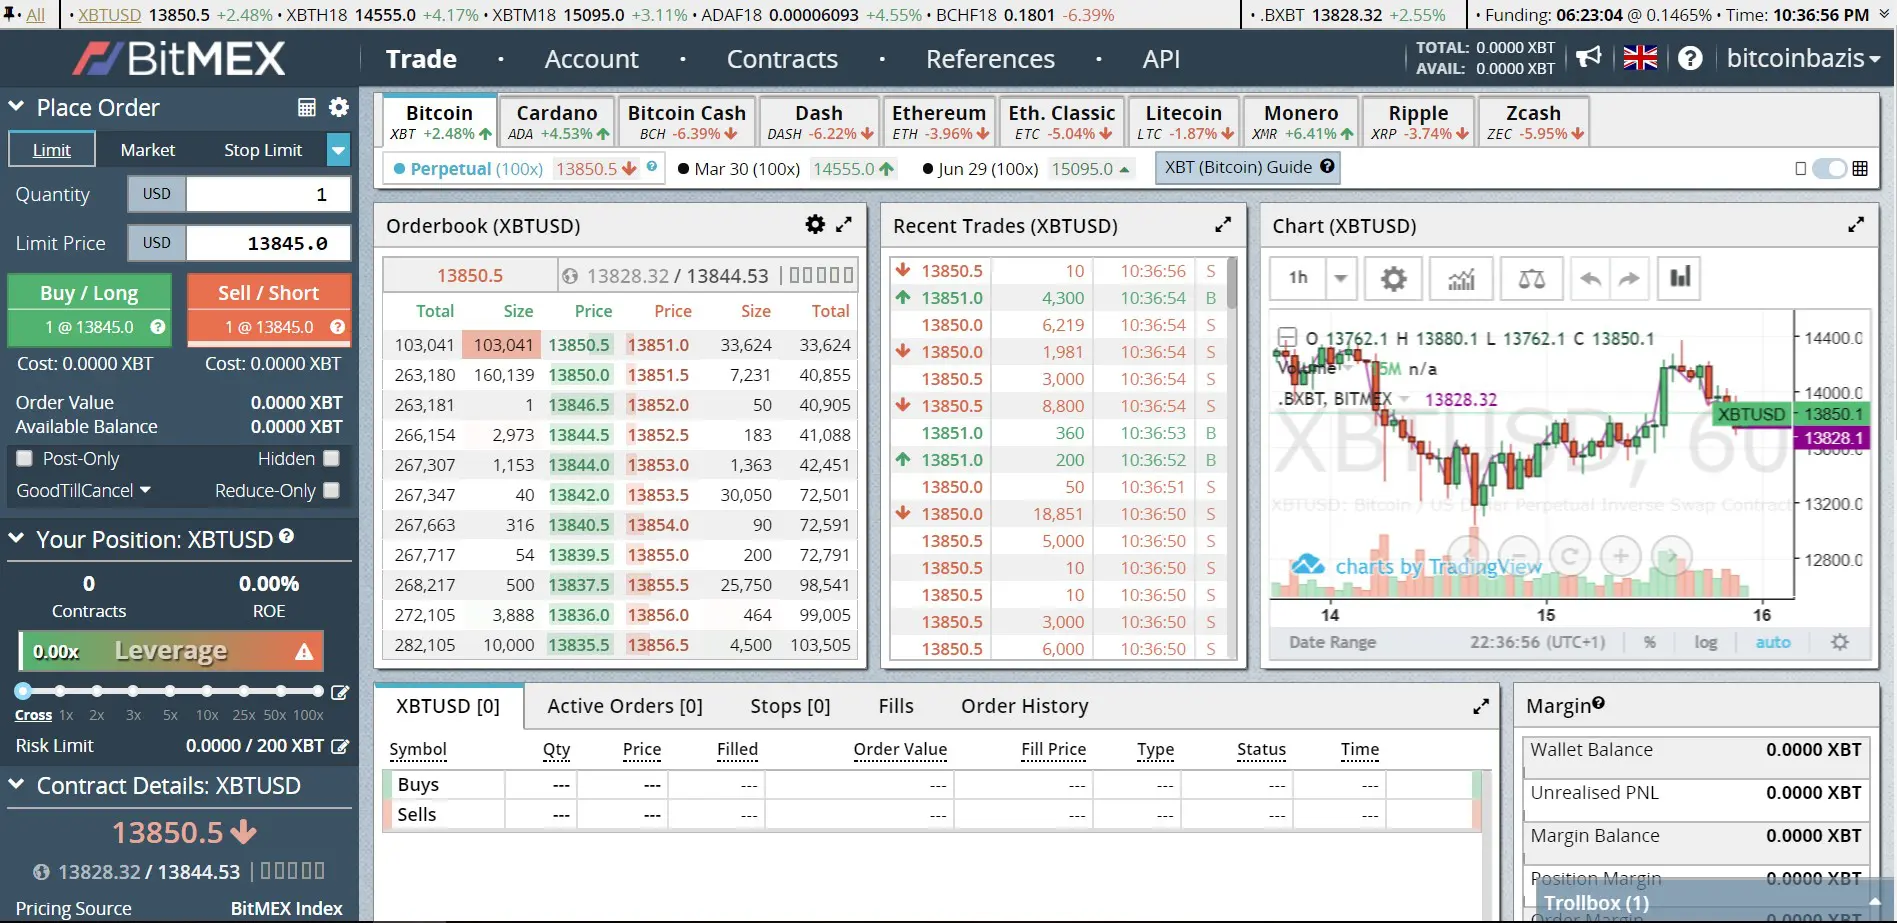
Task: Select Market order type
Action: point(148,150)
